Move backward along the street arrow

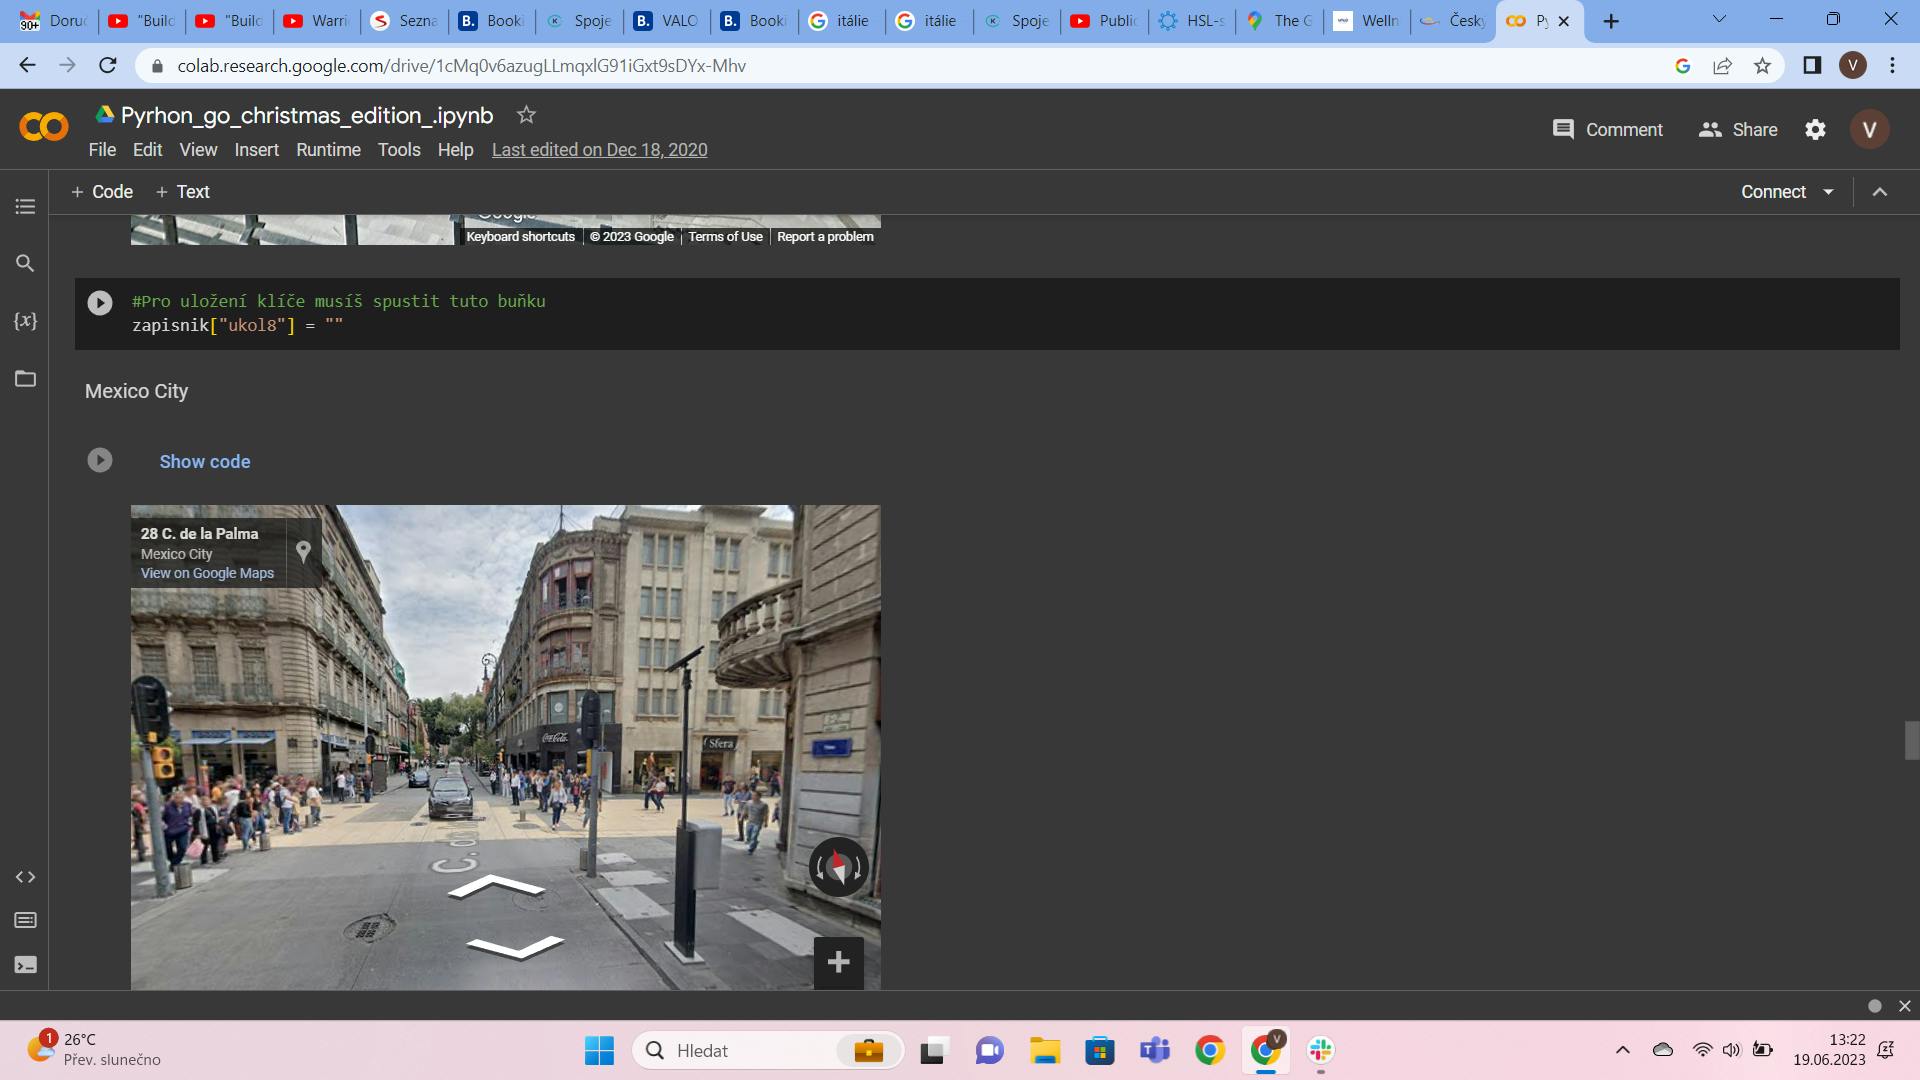(515, 946)
